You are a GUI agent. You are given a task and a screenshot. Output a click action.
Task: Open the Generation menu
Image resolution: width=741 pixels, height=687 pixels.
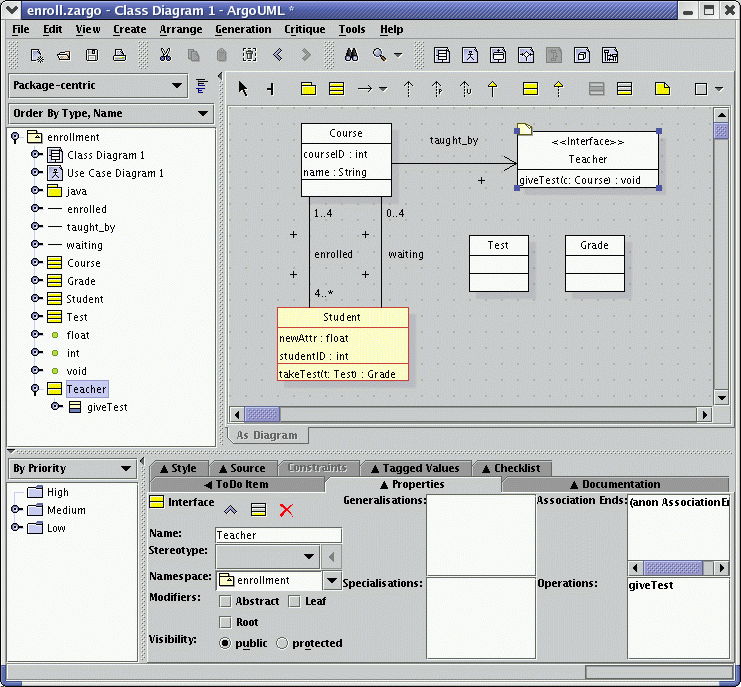(x=243, y=29)
